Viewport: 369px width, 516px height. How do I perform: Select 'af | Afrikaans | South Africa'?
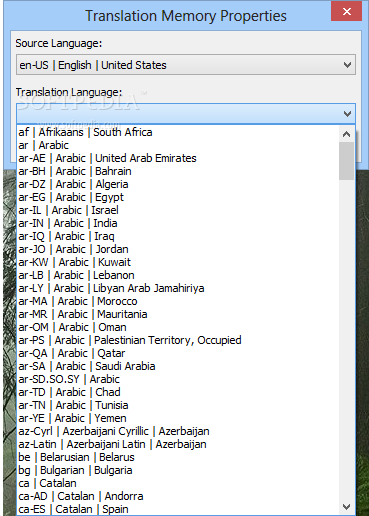[178, 132]
